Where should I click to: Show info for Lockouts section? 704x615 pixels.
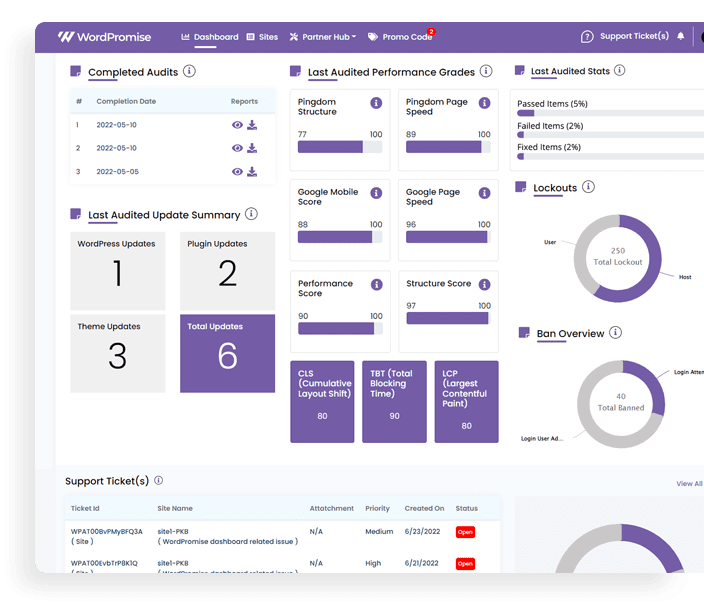[589, 187]
